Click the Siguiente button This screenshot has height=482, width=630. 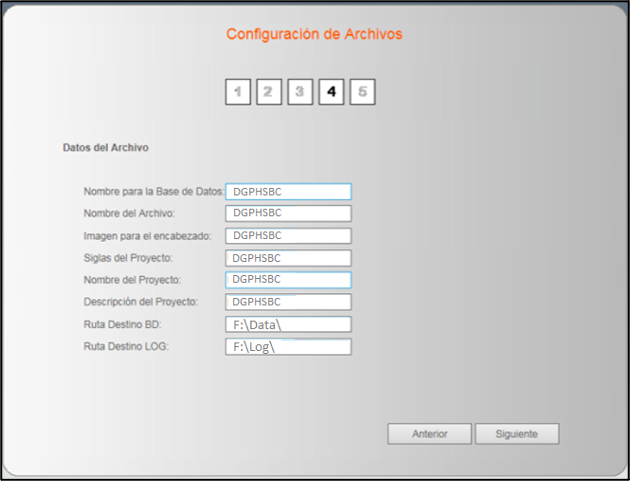coord(516,434)
